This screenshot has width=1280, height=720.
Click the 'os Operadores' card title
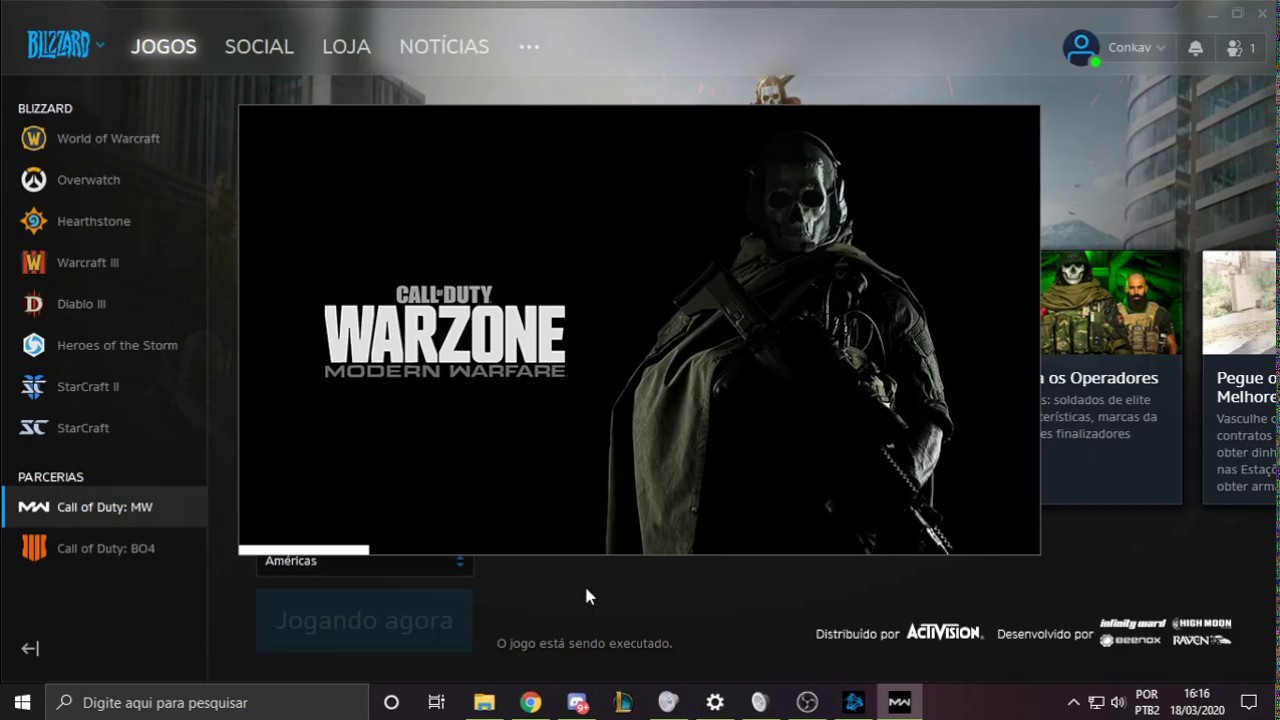pos(1100,378)
